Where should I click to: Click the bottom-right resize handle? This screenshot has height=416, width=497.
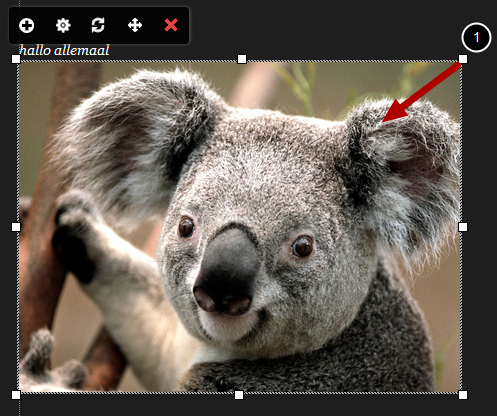(x=463, y=395)
